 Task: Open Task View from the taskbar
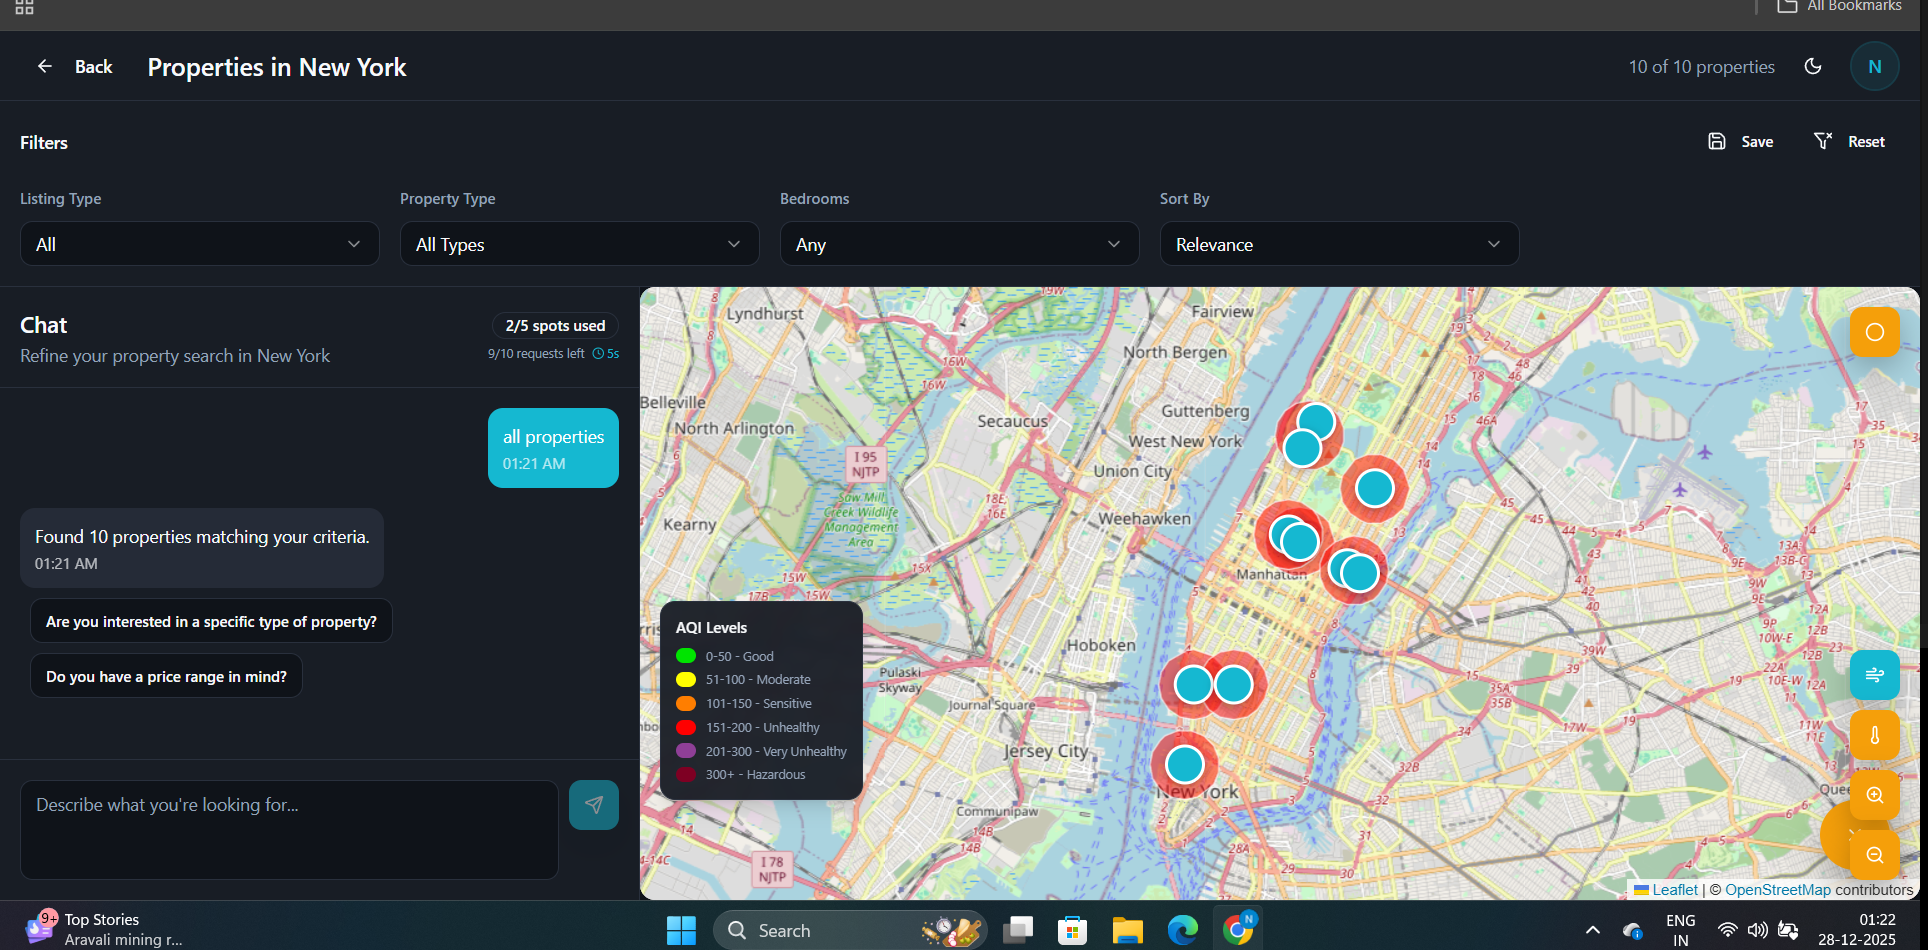tap(1018, 930)
